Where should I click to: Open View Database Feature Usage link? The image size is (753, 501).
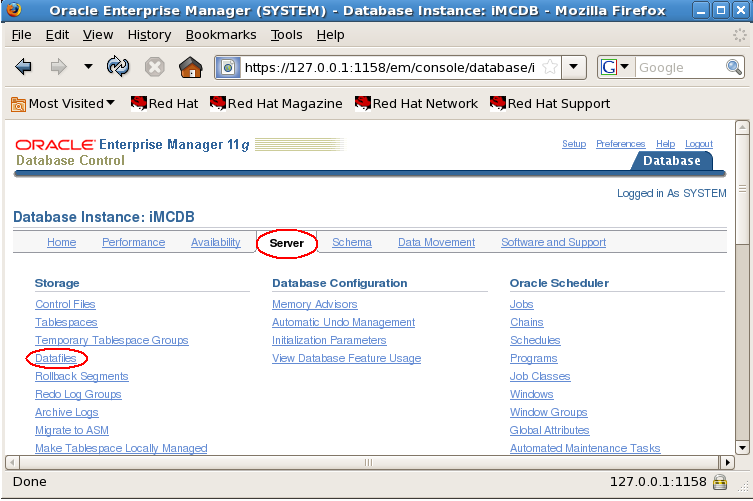(346, 358)
